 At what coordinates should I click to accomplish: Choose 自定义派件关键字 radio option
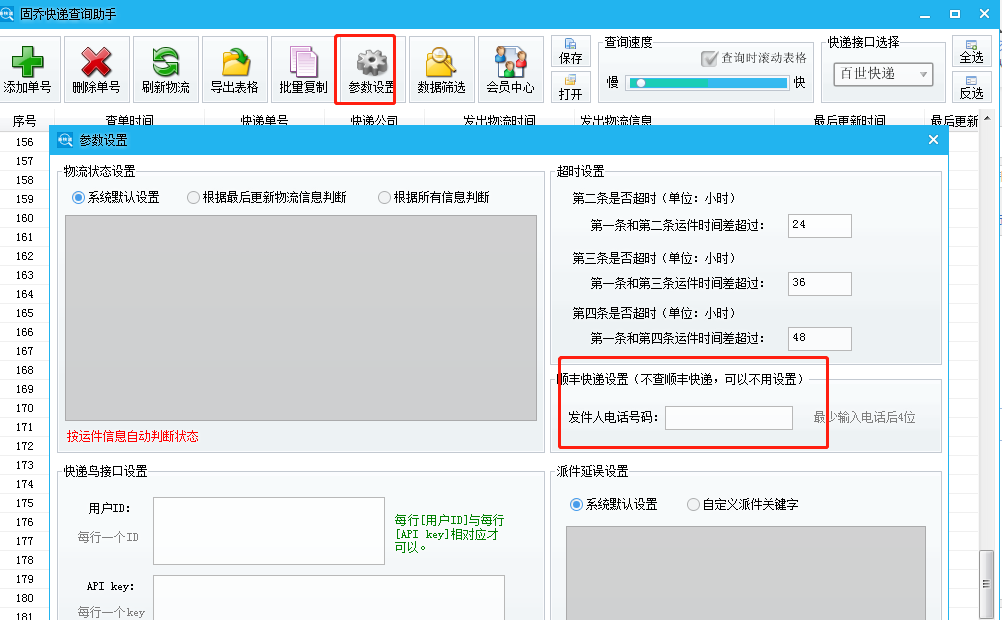tap(694, 505)
